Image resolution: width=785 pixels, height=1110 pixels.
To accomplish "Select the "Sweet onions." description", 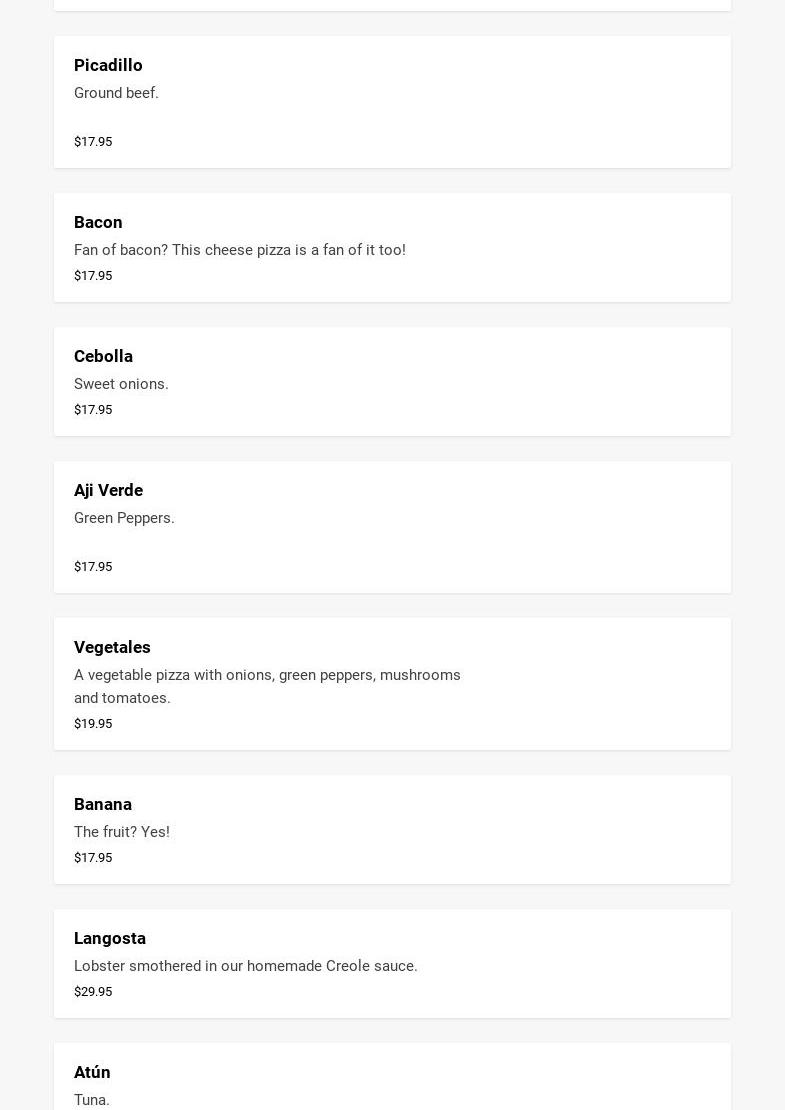I will click(121, 384).
